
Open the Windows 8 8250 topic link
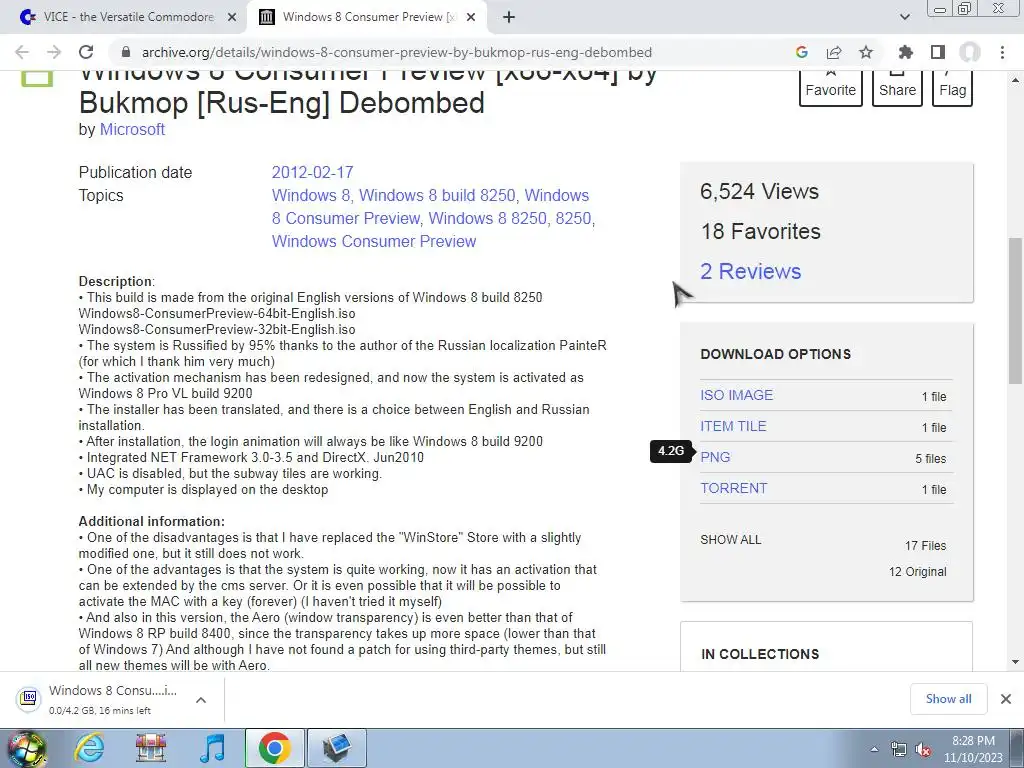pos(487,218)
